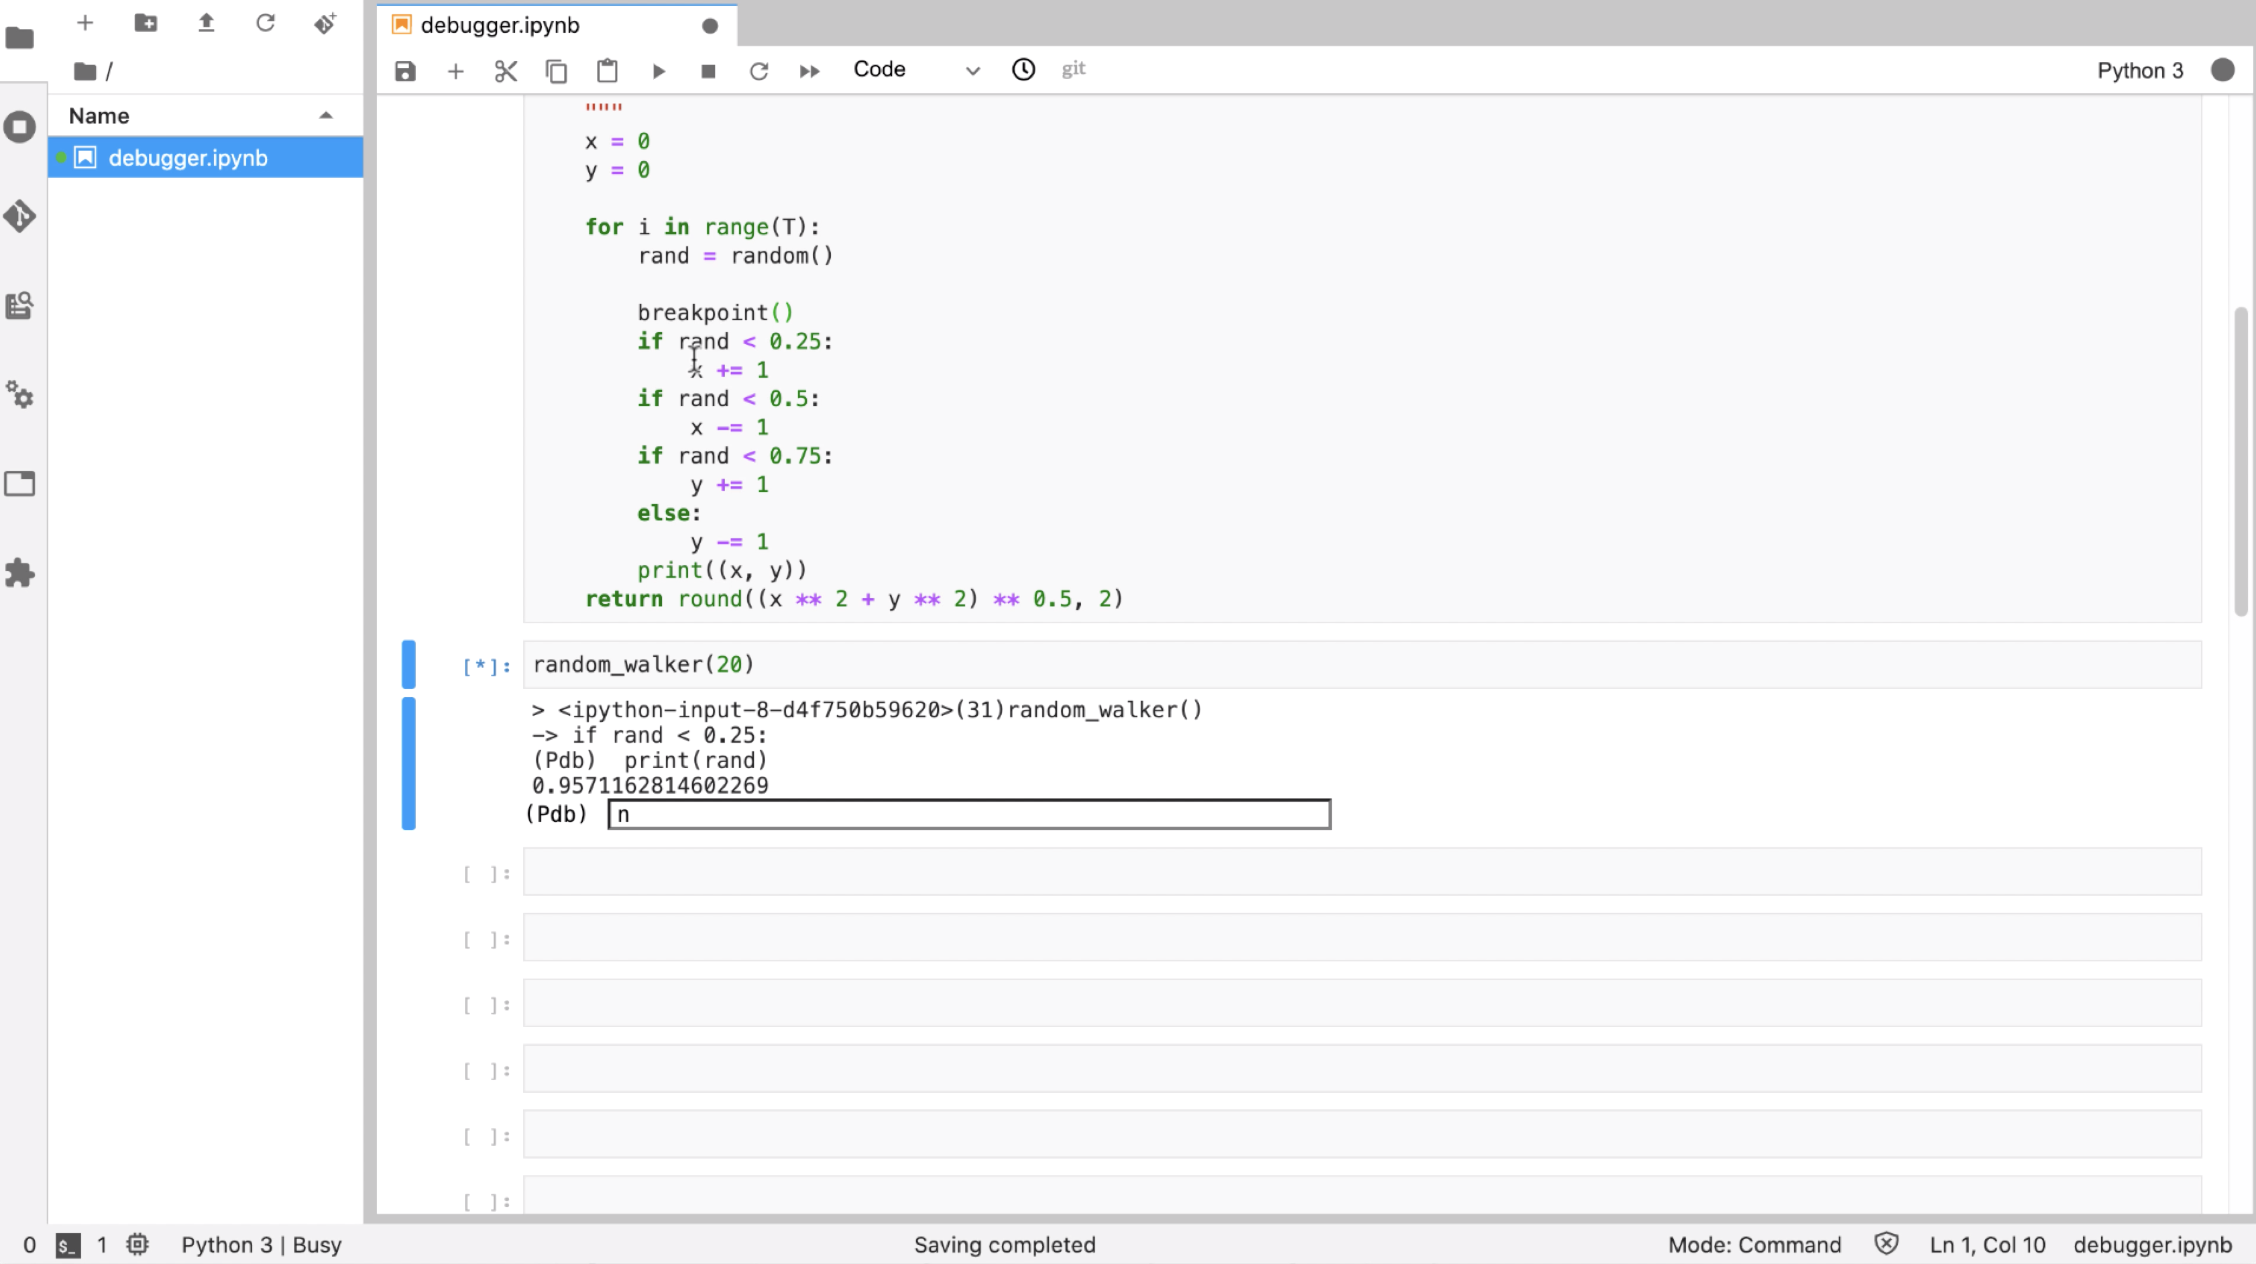Upload files using the upload arrow icon
Viewport: 2256px width, 1264px height.
(206, 23)
